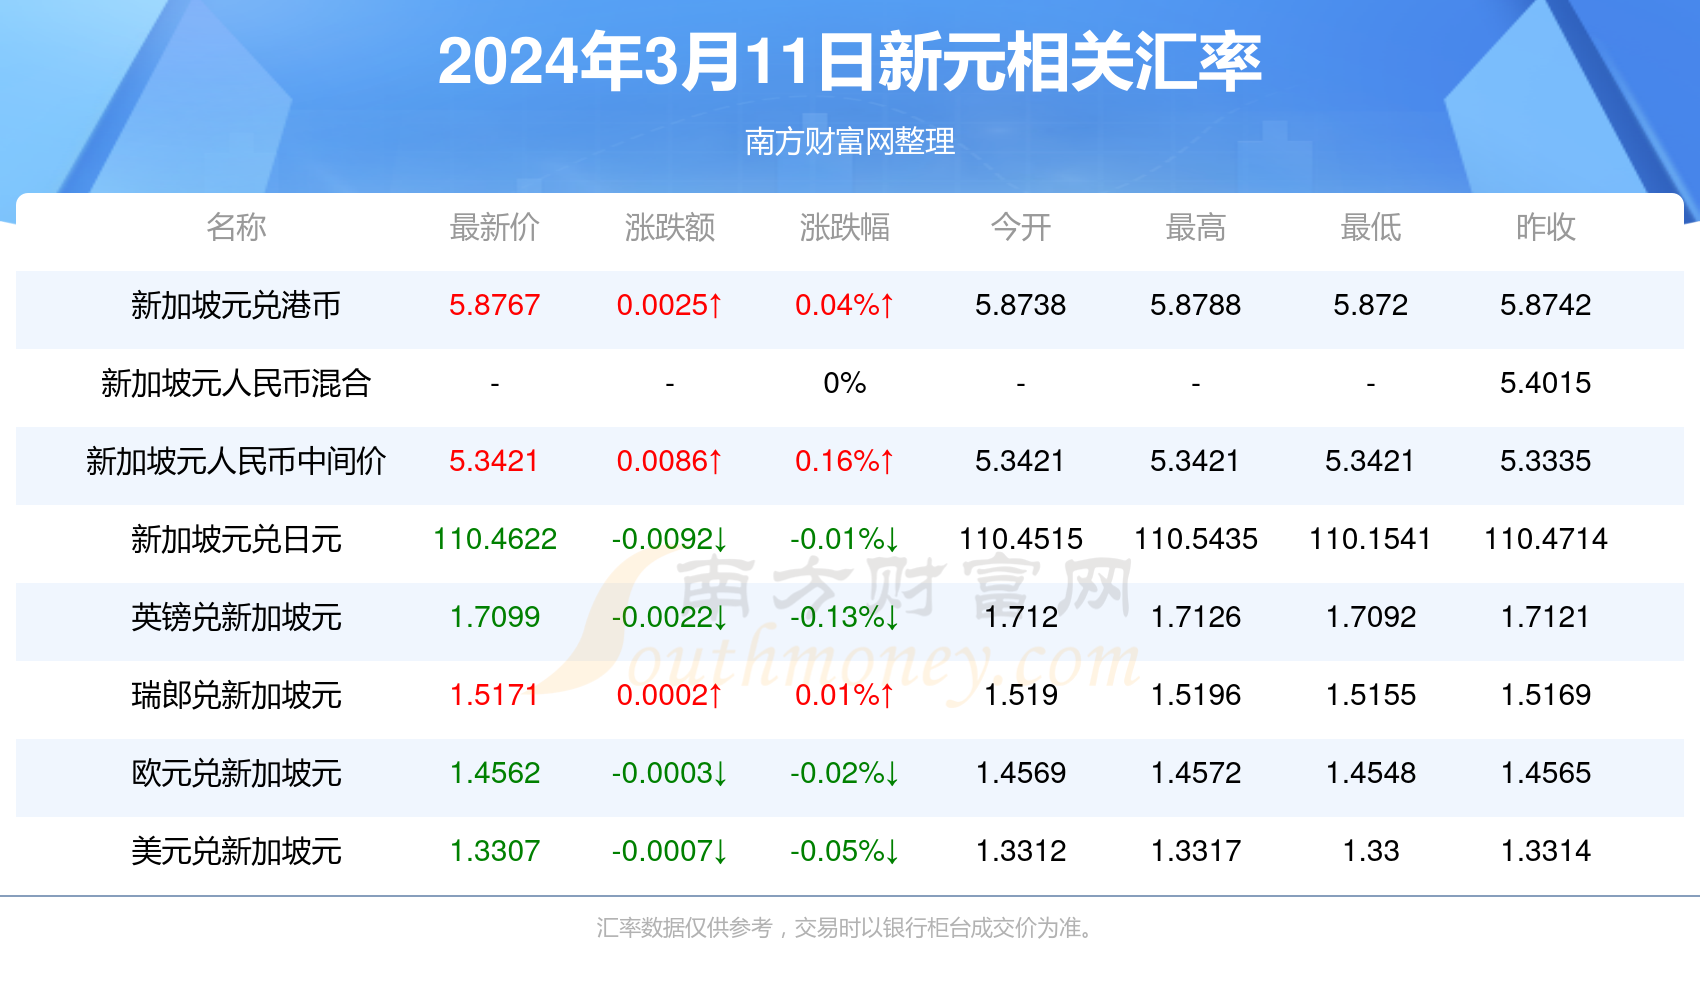The image size is (1700, 1000).
Task: Select the row name 新加坡元人民币中间价
Action: [236, 461]
